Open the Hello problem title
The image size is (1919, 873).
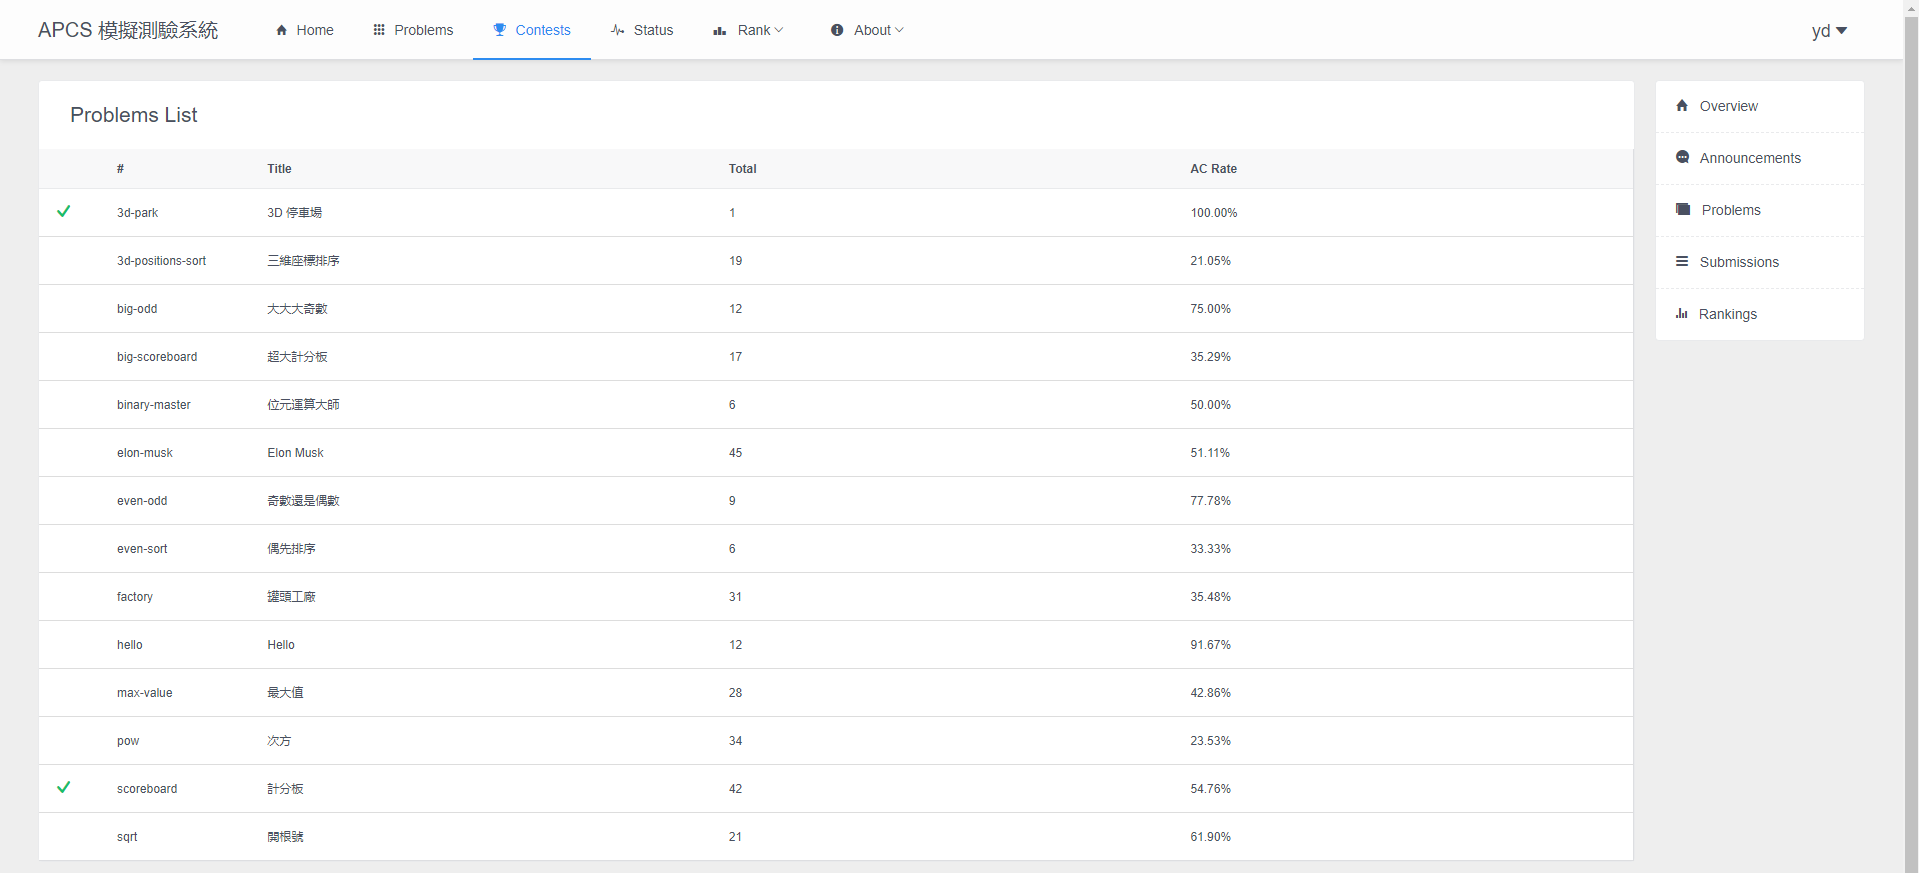[281, 645]
